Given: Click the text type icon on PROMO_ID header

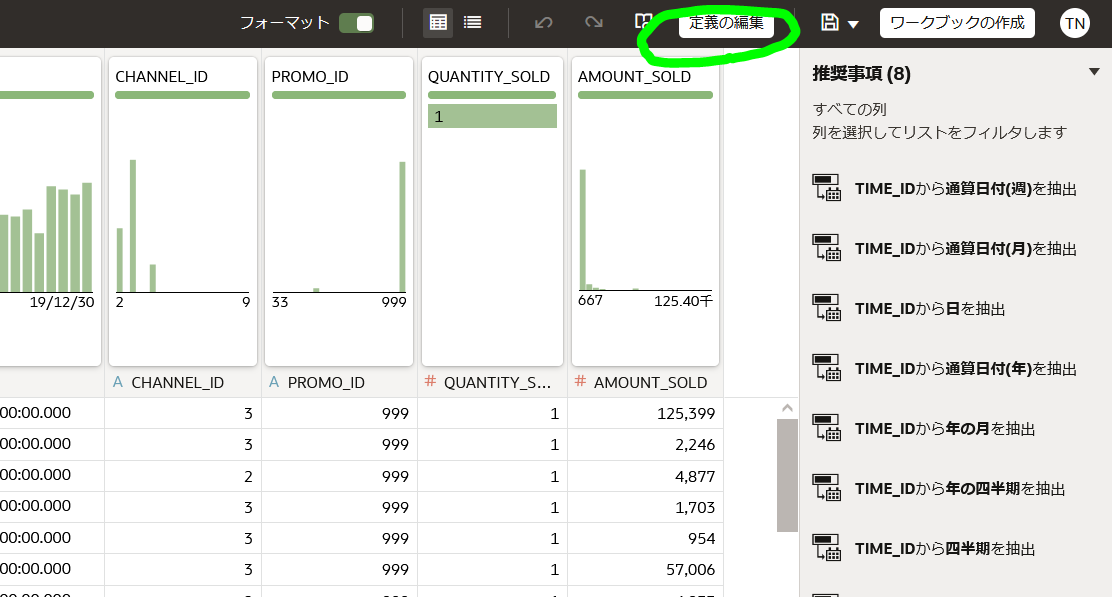Looking at the screenshot, I should [x=274, y=382].
